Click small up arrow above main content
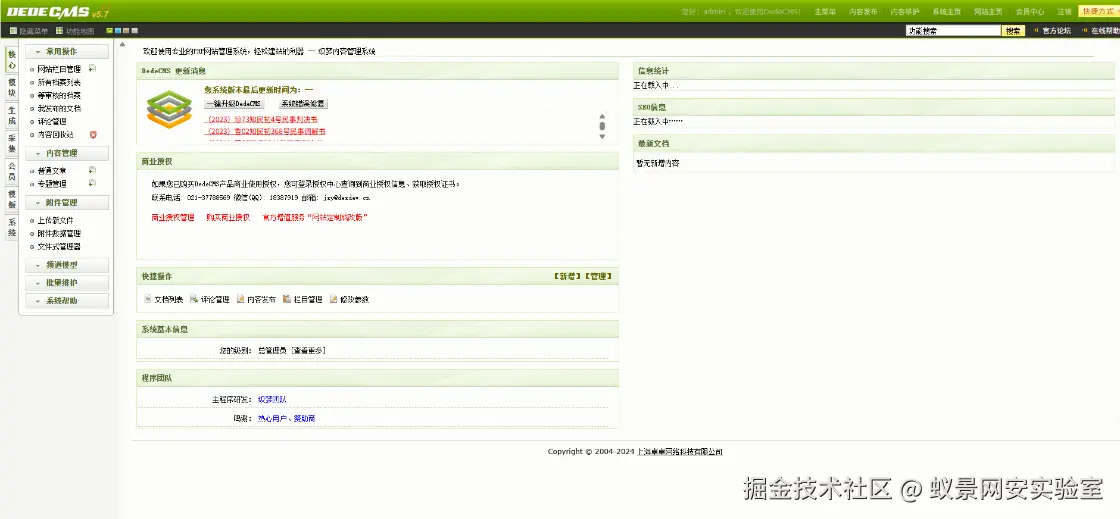The image size is (1120, 519). pos(123,45)
